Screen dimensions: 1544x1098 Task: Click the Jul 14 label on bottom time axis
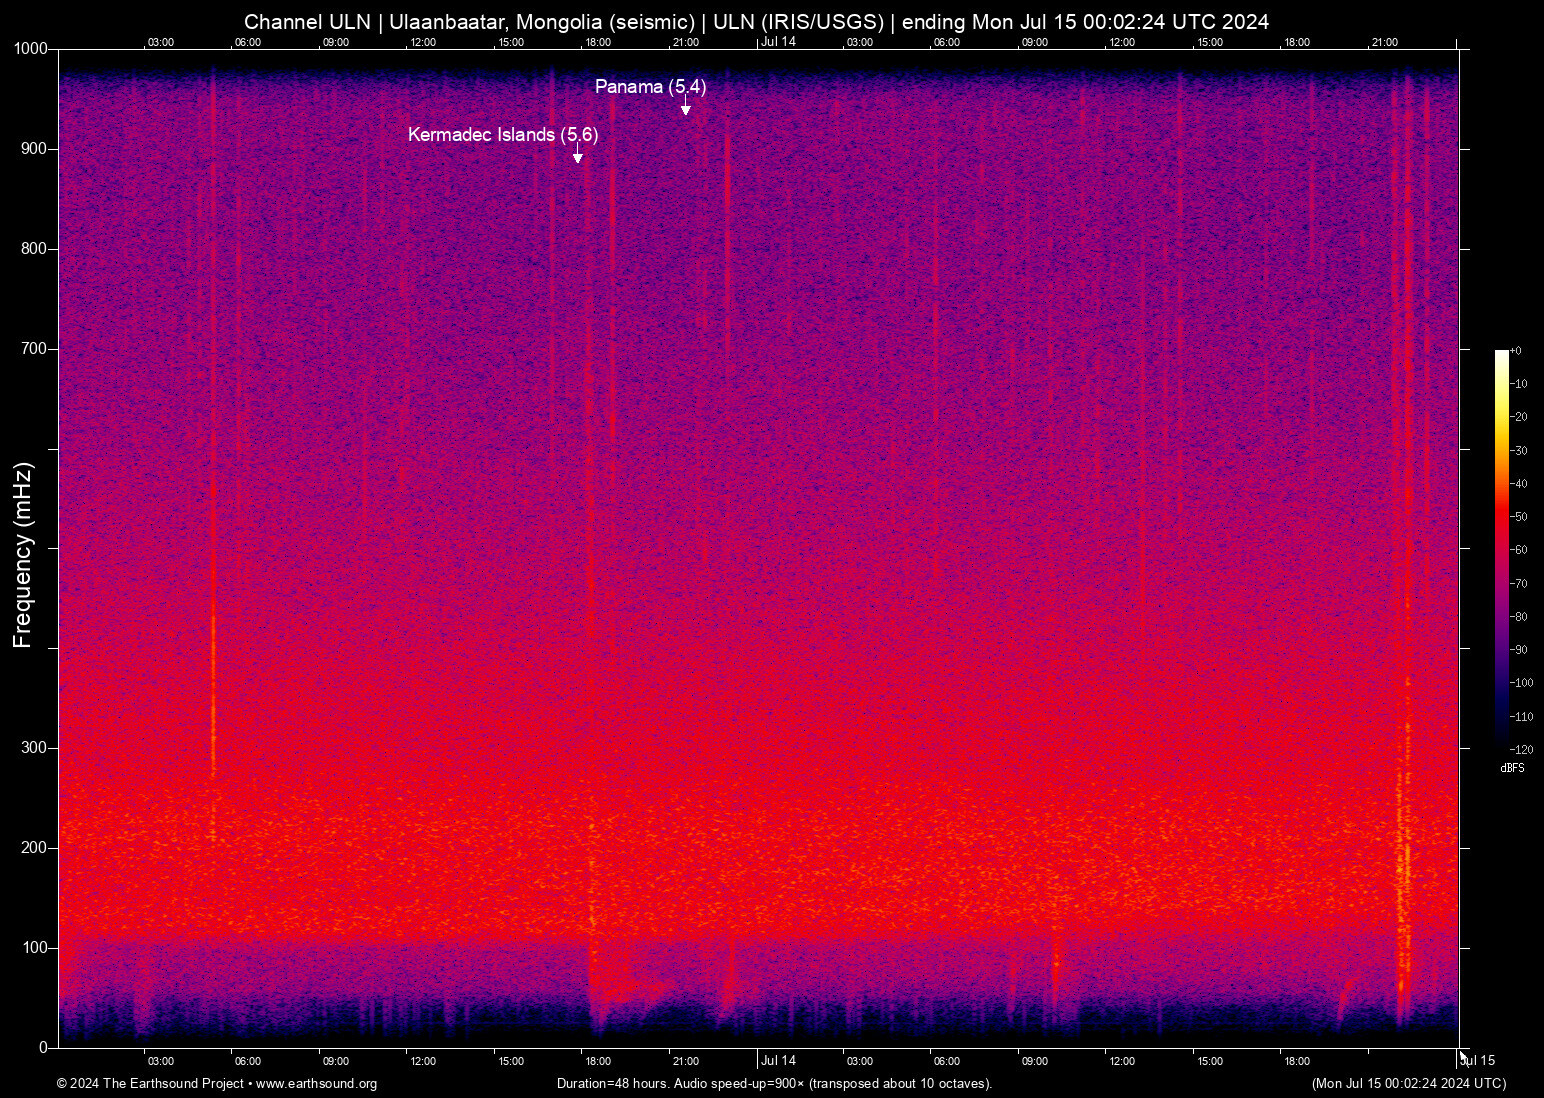point(778,1061)
